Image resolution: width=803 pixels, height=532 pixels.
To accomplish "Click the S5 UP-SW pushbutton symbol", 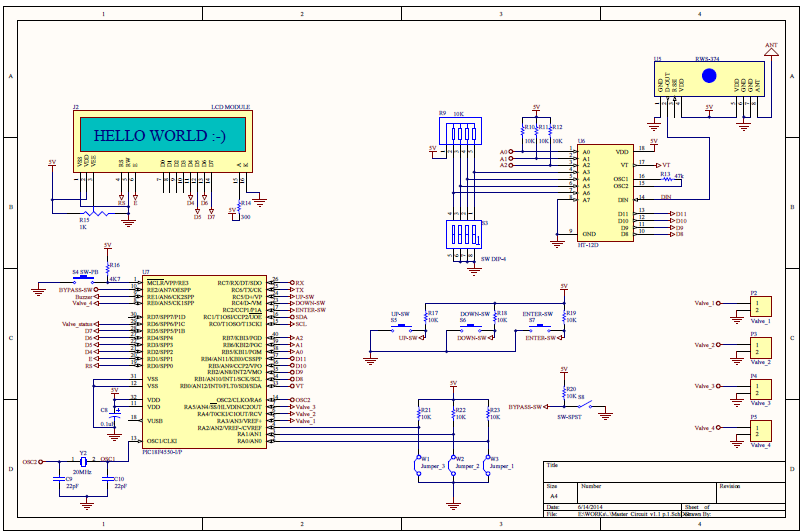I will pyautogui.click(x=402, y=327).
